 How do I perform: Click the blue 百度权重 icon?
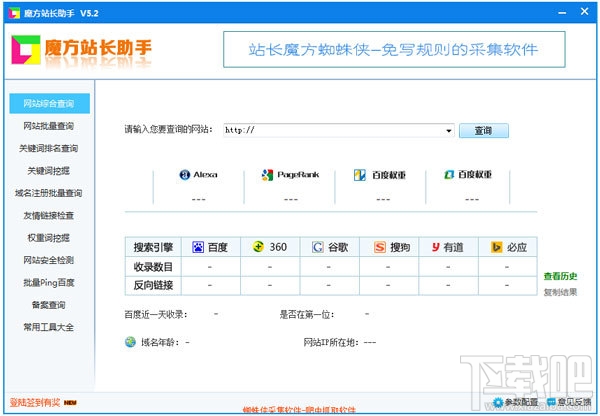(360, 175)
